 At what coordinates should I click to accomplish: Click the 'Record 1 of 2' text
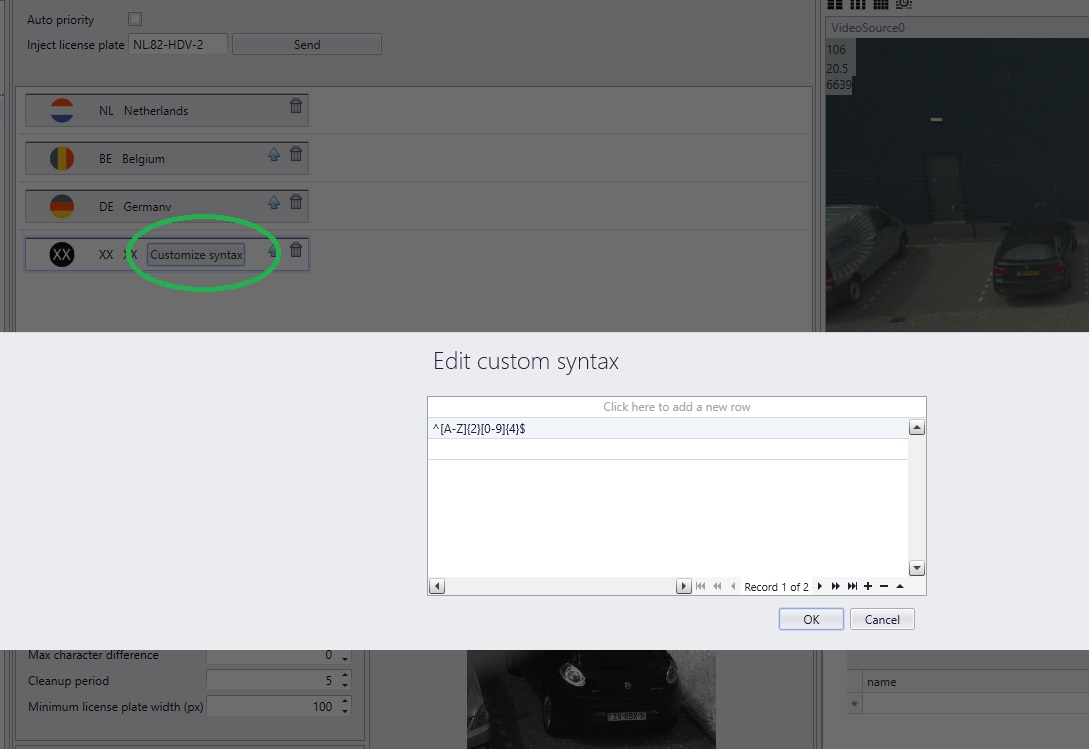776,587
